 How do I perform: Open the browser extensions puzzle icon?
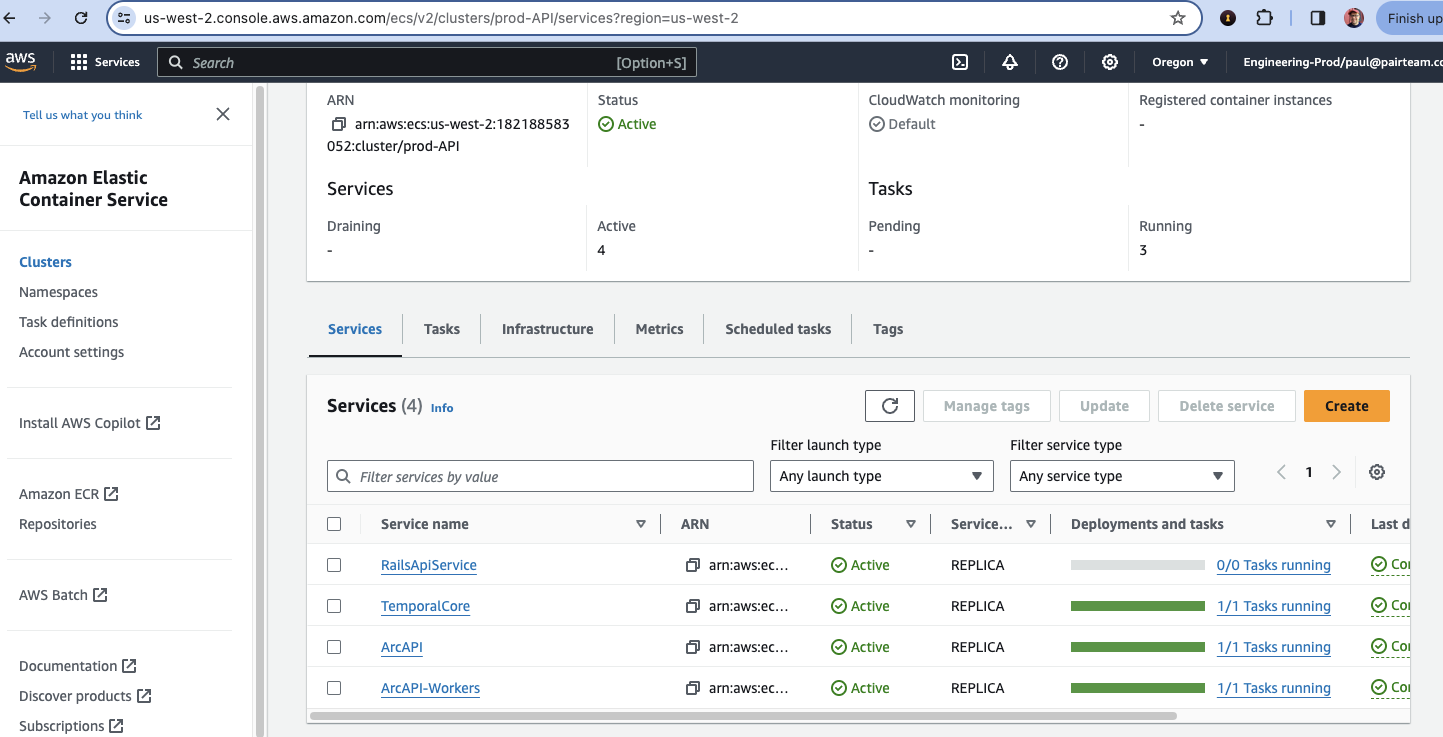tap(1264, 18)
